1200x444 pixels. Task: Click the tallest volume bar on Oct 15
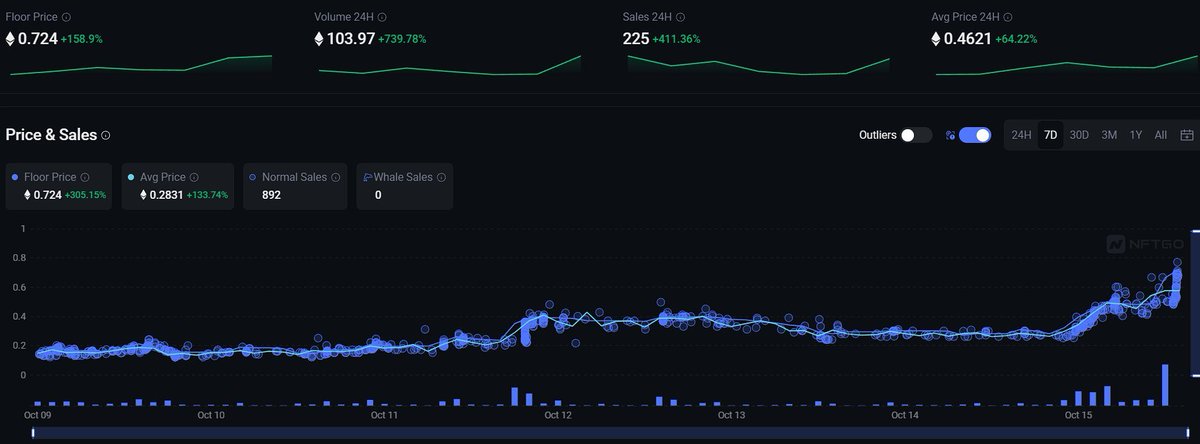click(1165, 385)
